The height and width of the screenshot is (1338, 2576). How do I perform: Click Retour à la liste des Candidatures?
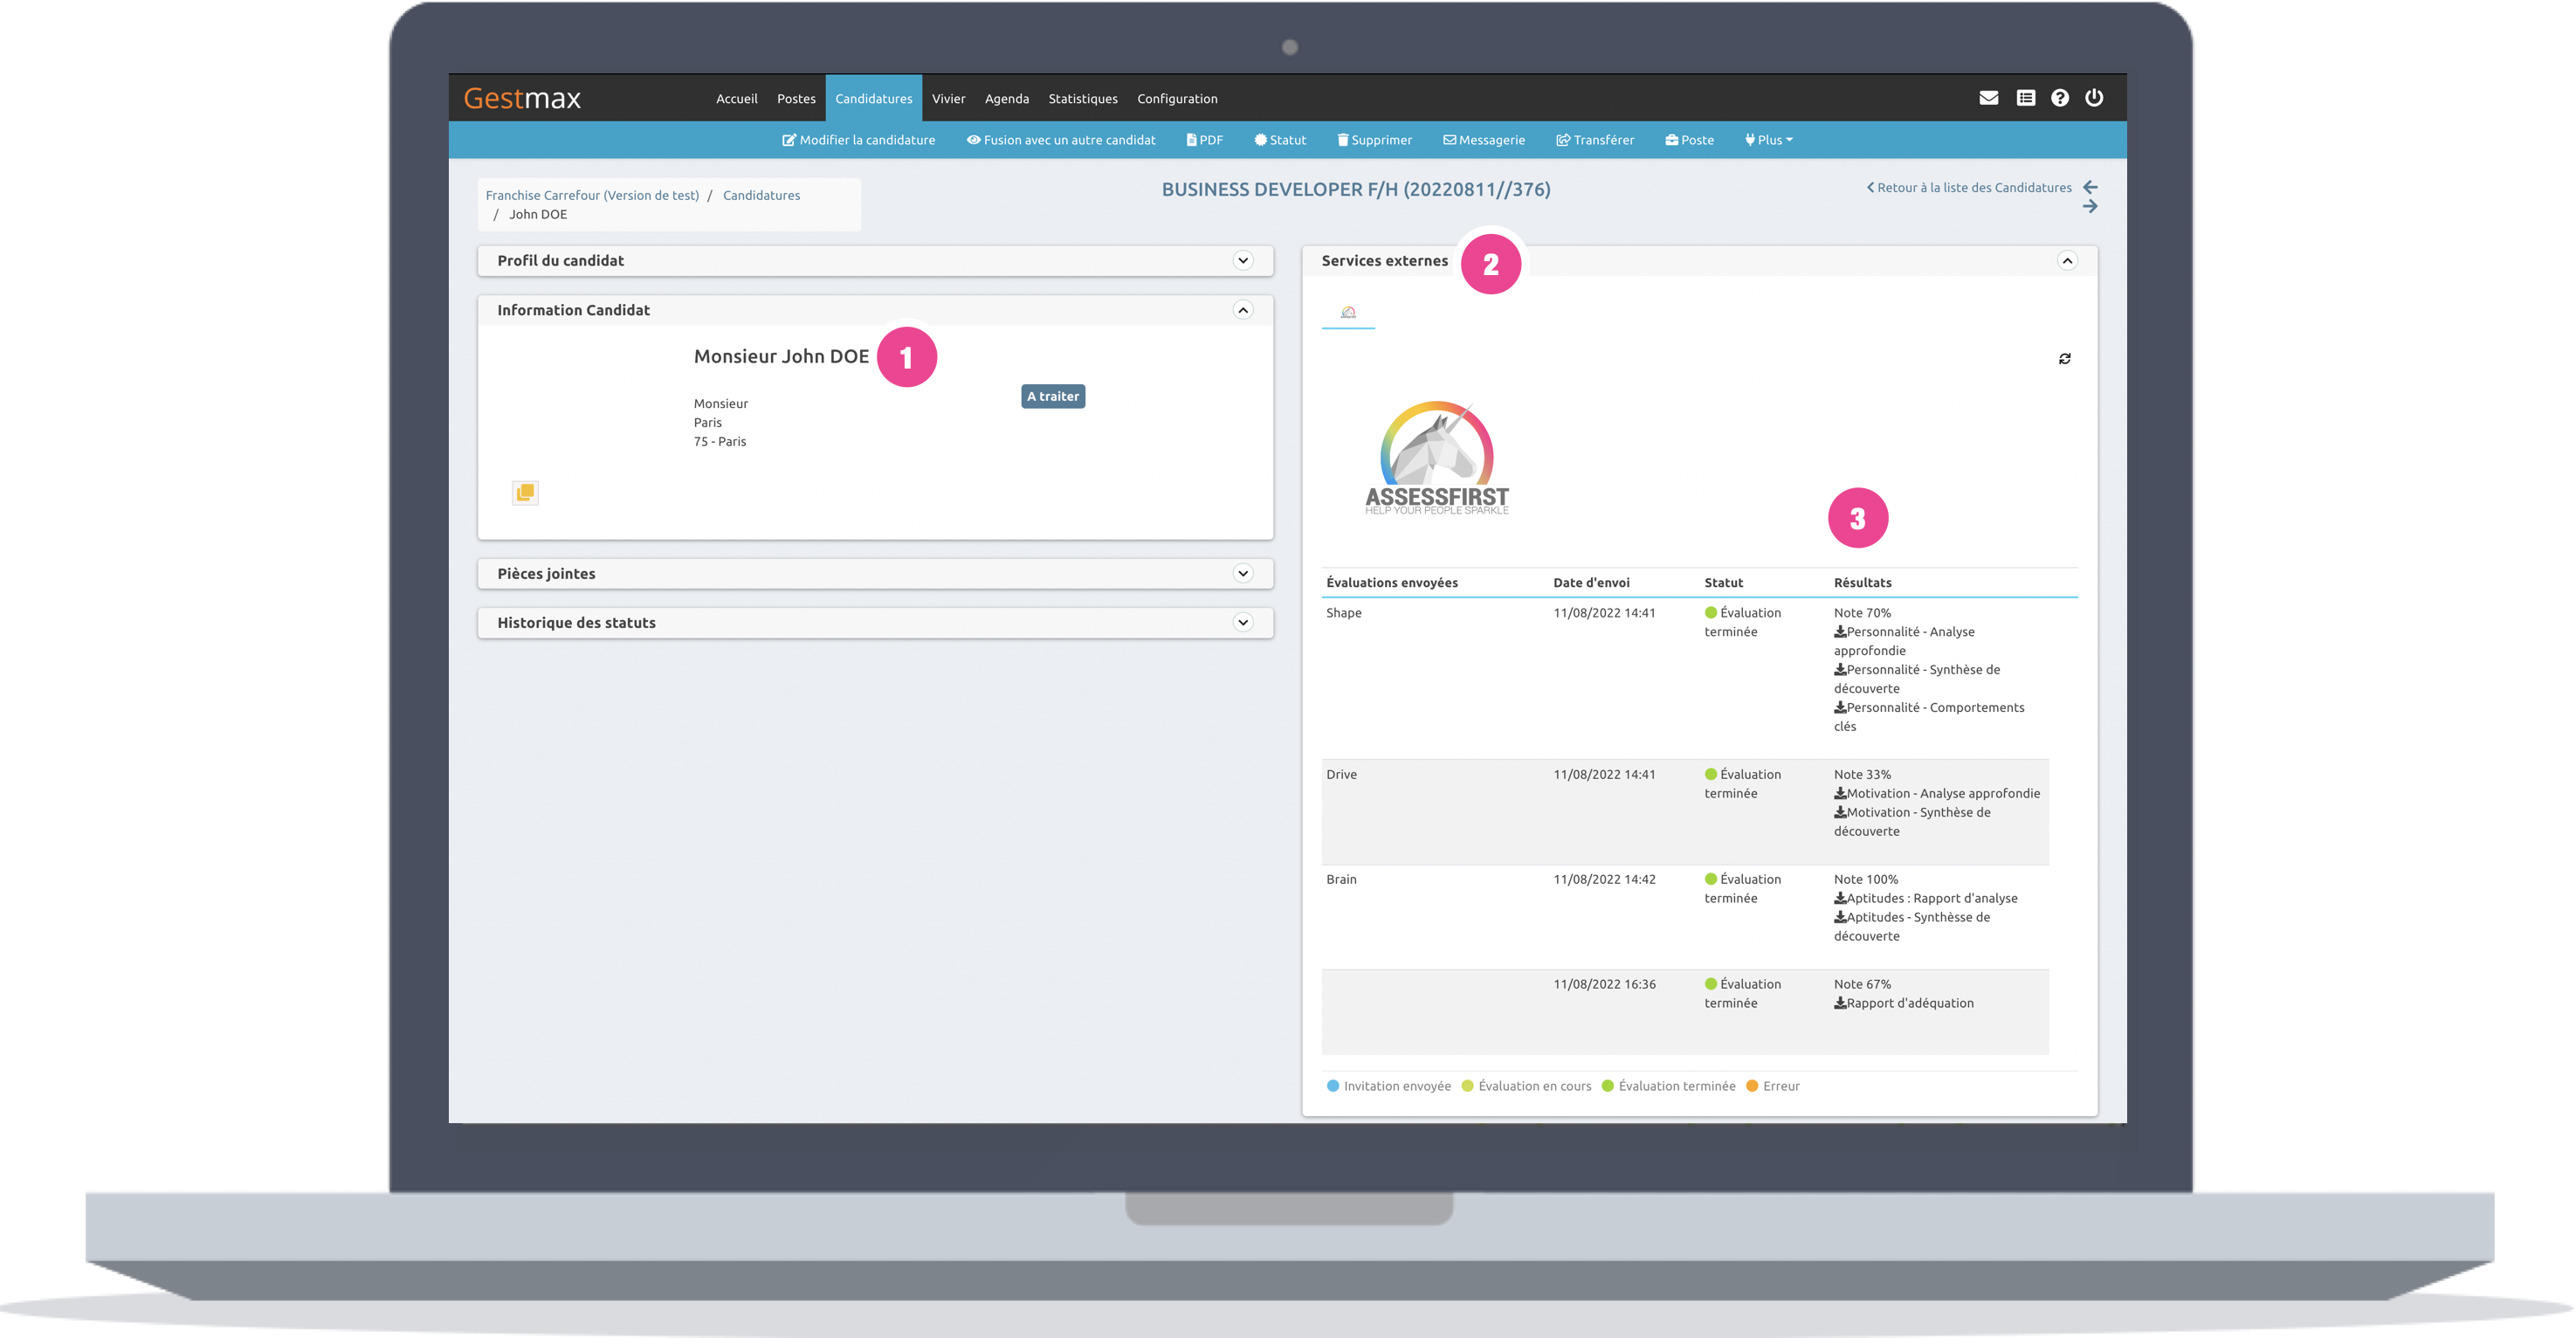point(1968,188)
